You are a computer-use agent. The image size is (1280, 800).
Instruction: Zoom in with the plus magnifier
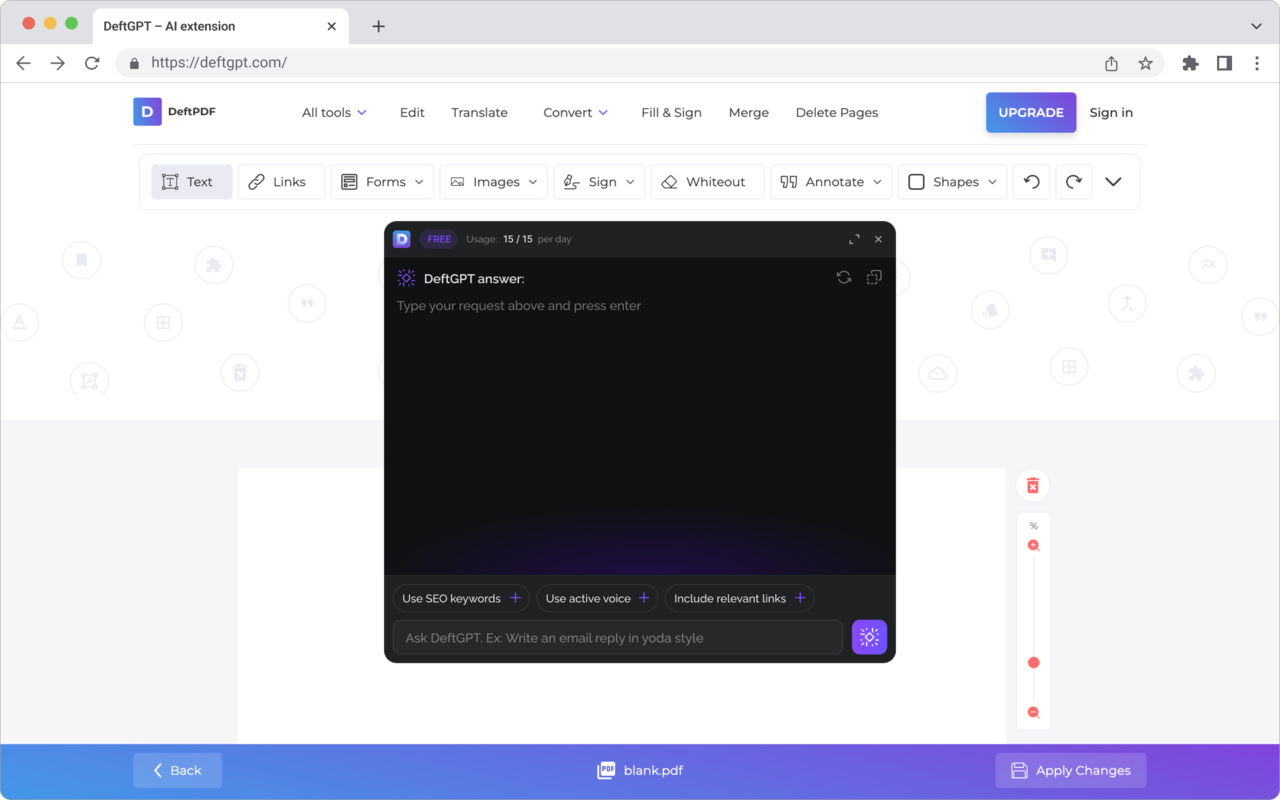[x=1034, y=546]
